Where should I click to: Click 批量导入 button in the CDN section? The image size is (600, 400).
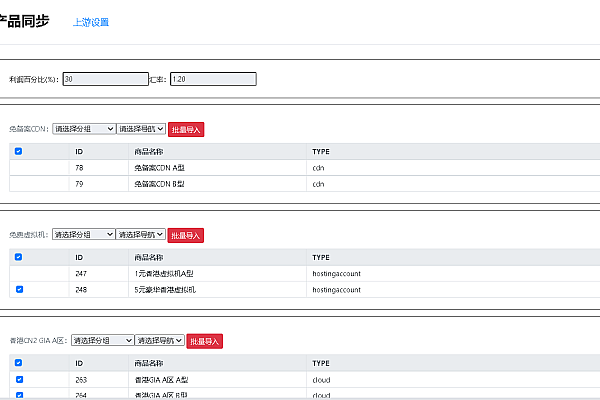(x=186, y=129)
